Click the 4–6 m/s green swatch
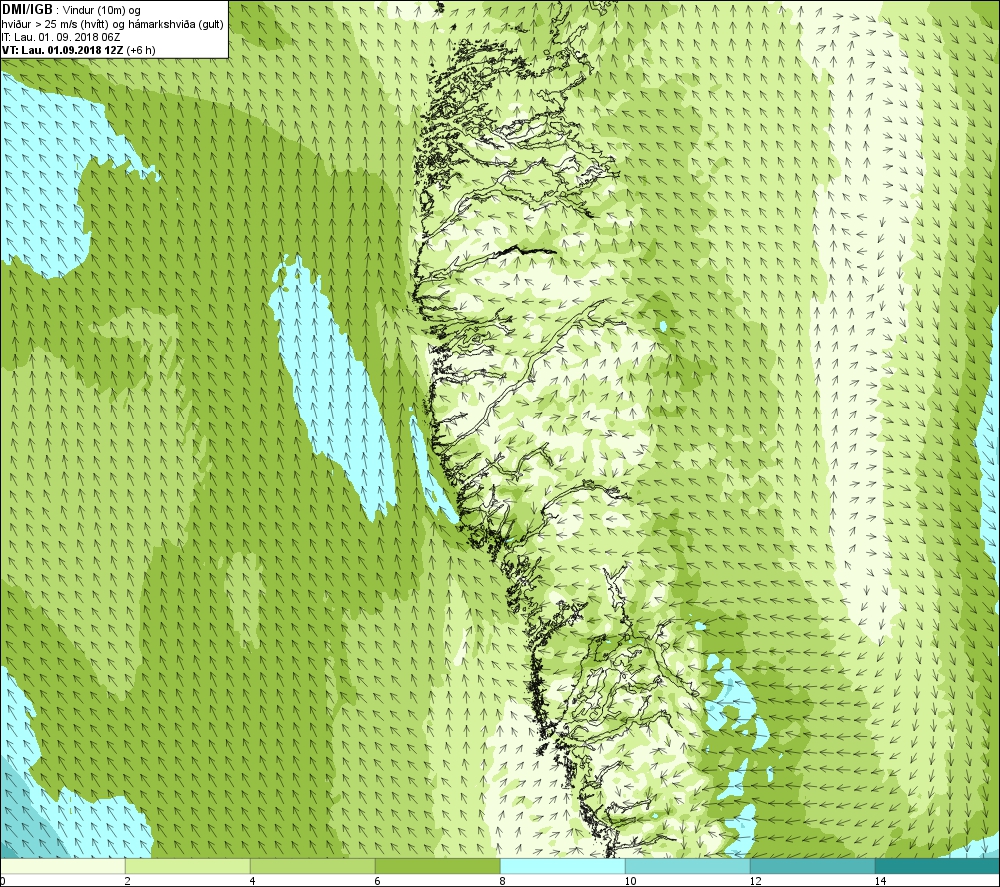Image resolution: width=1000 pixels, height=887 pixels. point(312,866)
